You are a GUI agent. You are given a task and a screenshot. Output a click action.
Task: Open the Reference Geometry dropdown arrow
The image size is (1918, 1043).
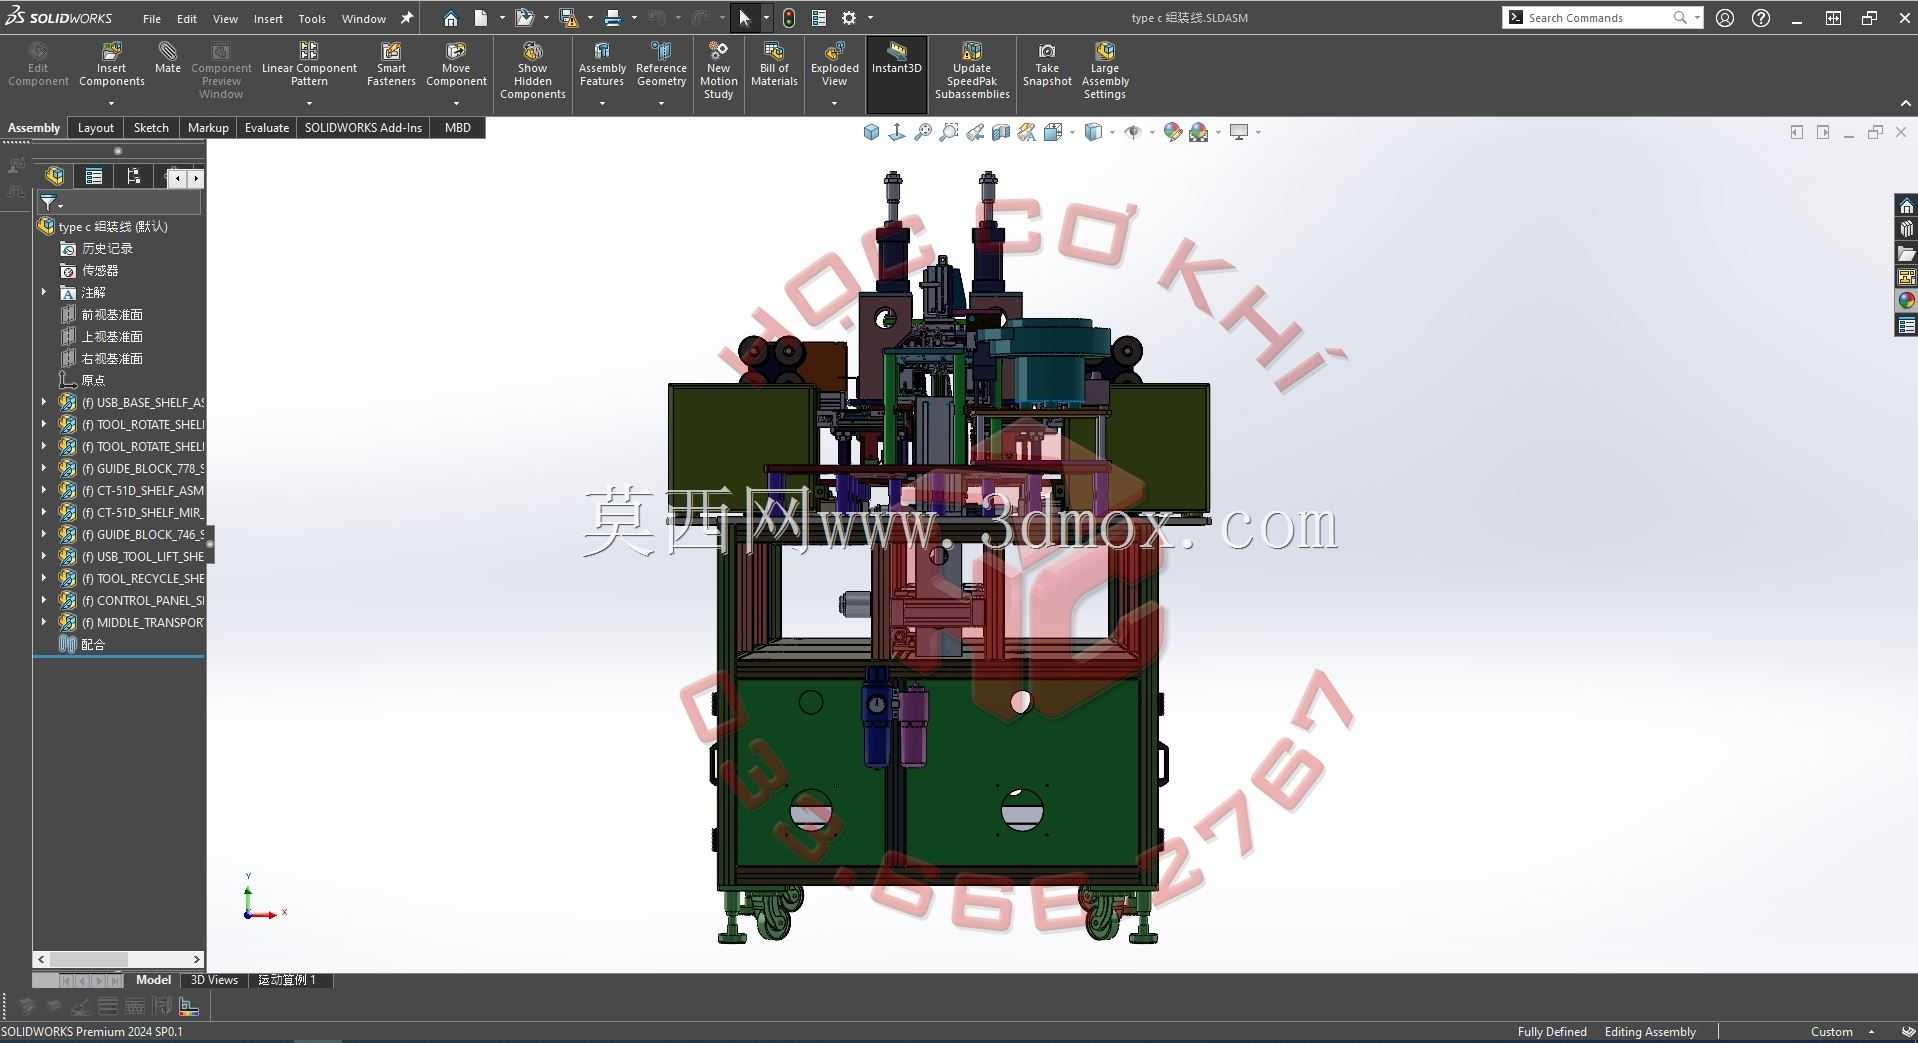pos(661,103)
